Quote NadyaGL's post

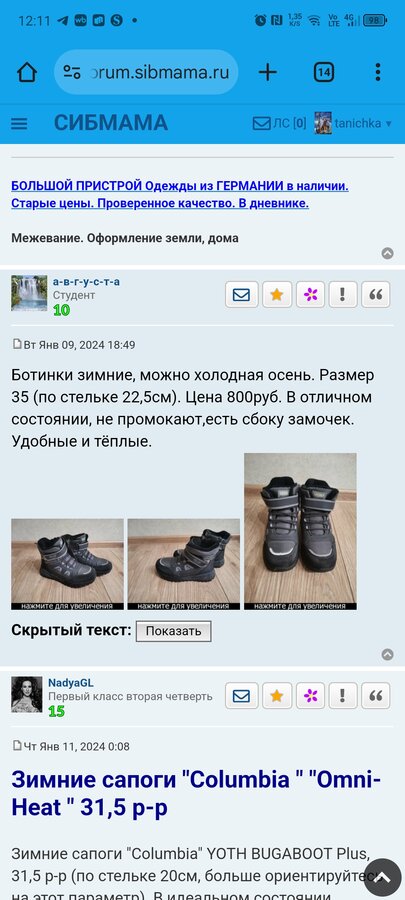[376, 696]
